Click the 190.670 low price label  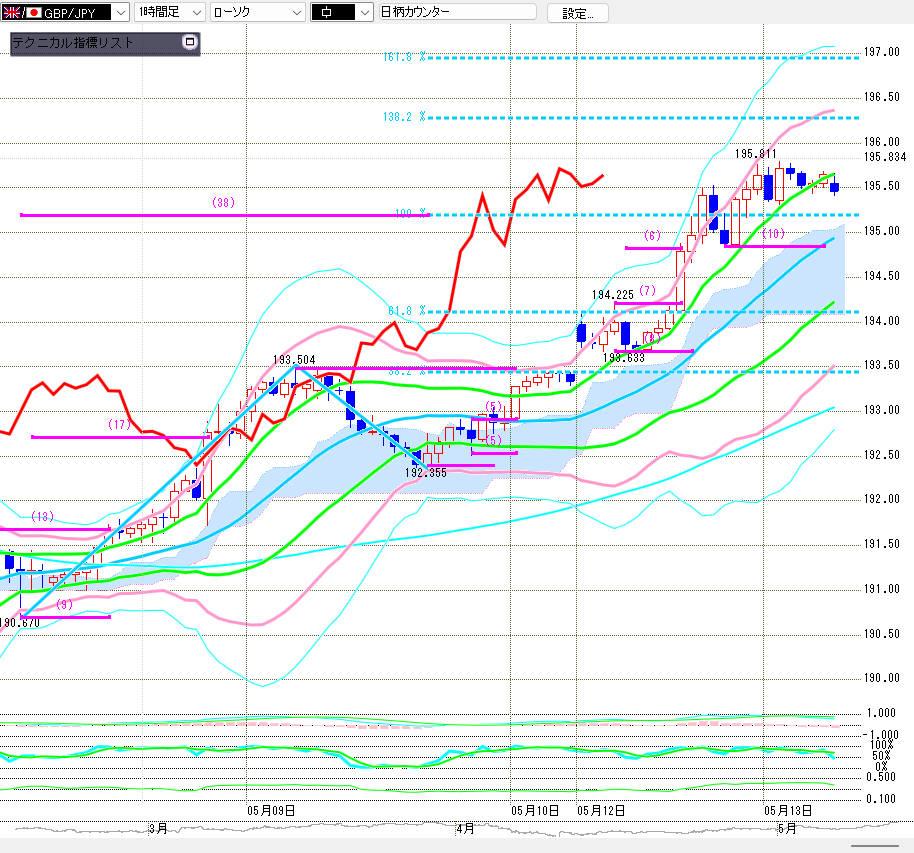20,623
